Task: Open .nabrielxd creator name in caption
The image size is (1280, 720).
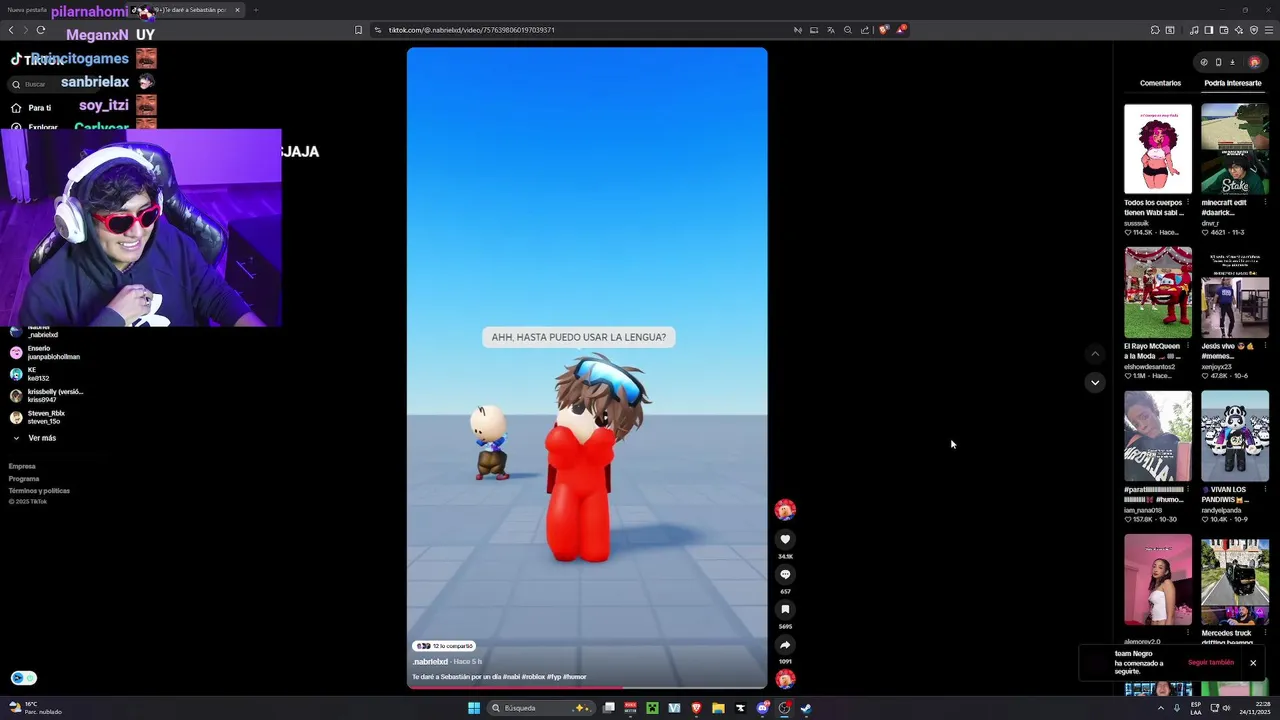Action: pyautogui.click(x=430, y=662)
